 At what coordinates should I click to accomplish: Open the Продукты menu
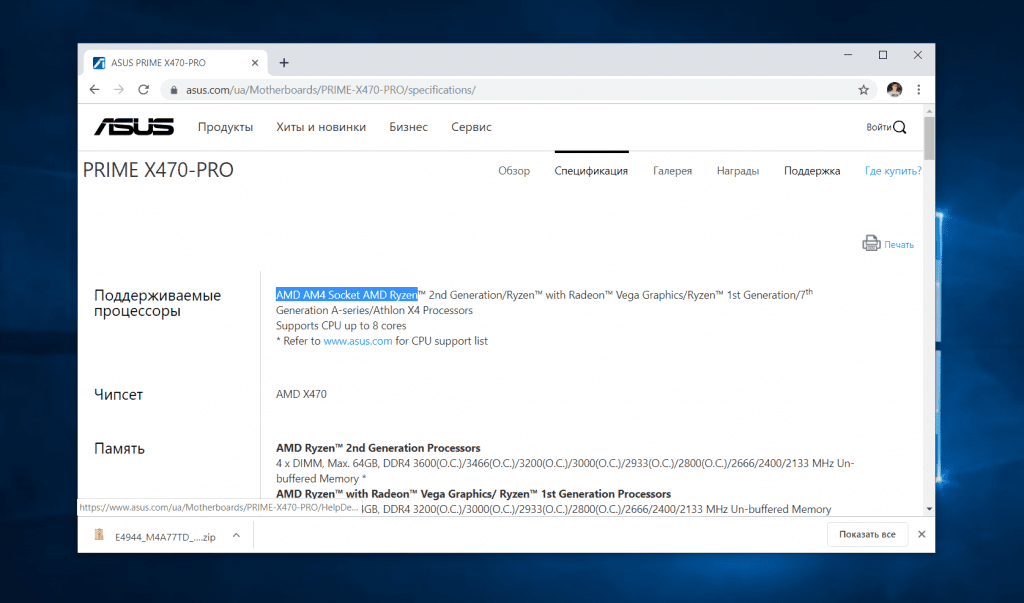pos(225,127)
